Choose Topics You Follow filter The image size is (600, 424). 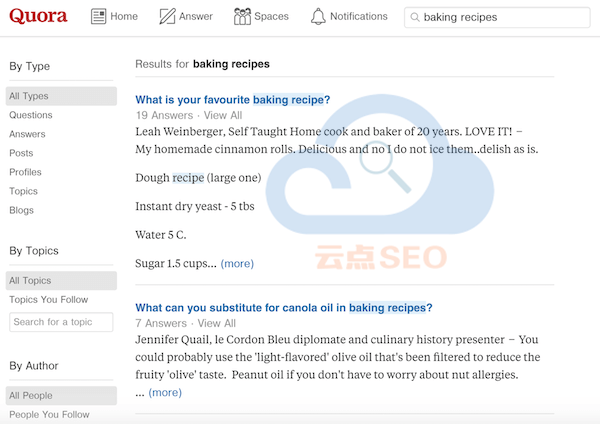(49, 300)
